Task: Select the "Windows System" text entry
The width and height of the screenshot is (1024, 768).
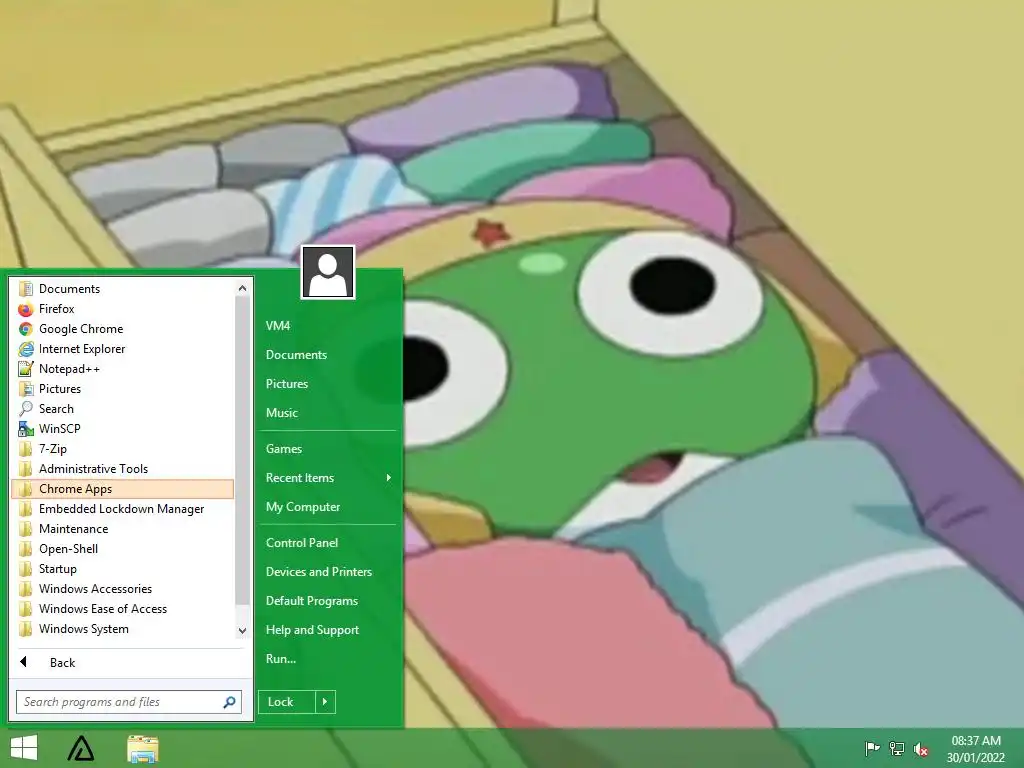Action: (84, 629)
